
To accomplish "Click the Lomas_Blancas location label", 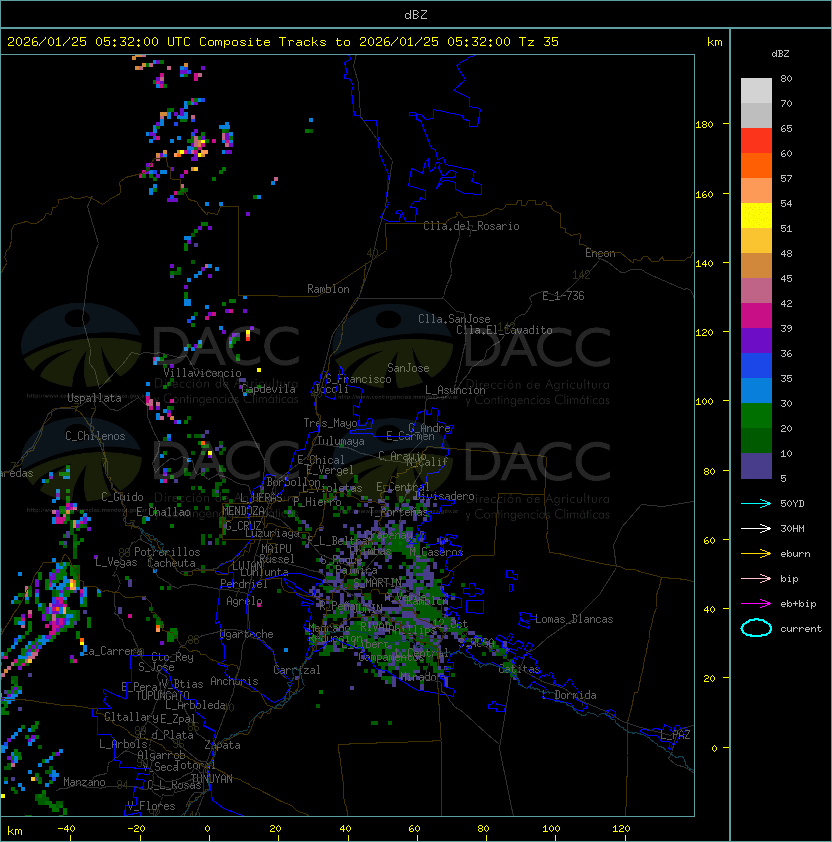I will [x=574, y=619].
